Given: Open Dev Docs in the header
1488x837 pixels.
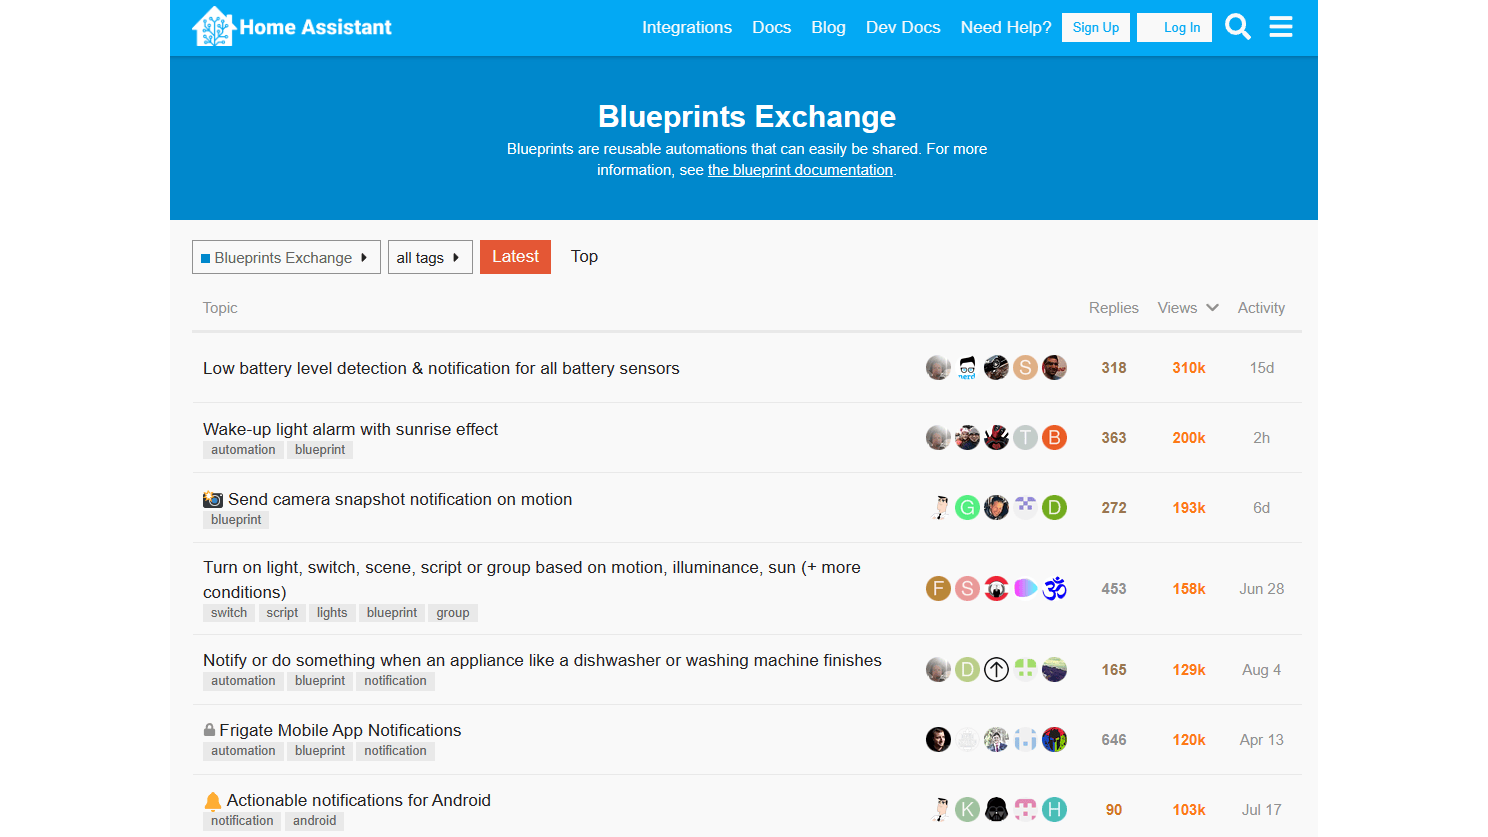Looking at the screenshot, I should pos(903,27).
